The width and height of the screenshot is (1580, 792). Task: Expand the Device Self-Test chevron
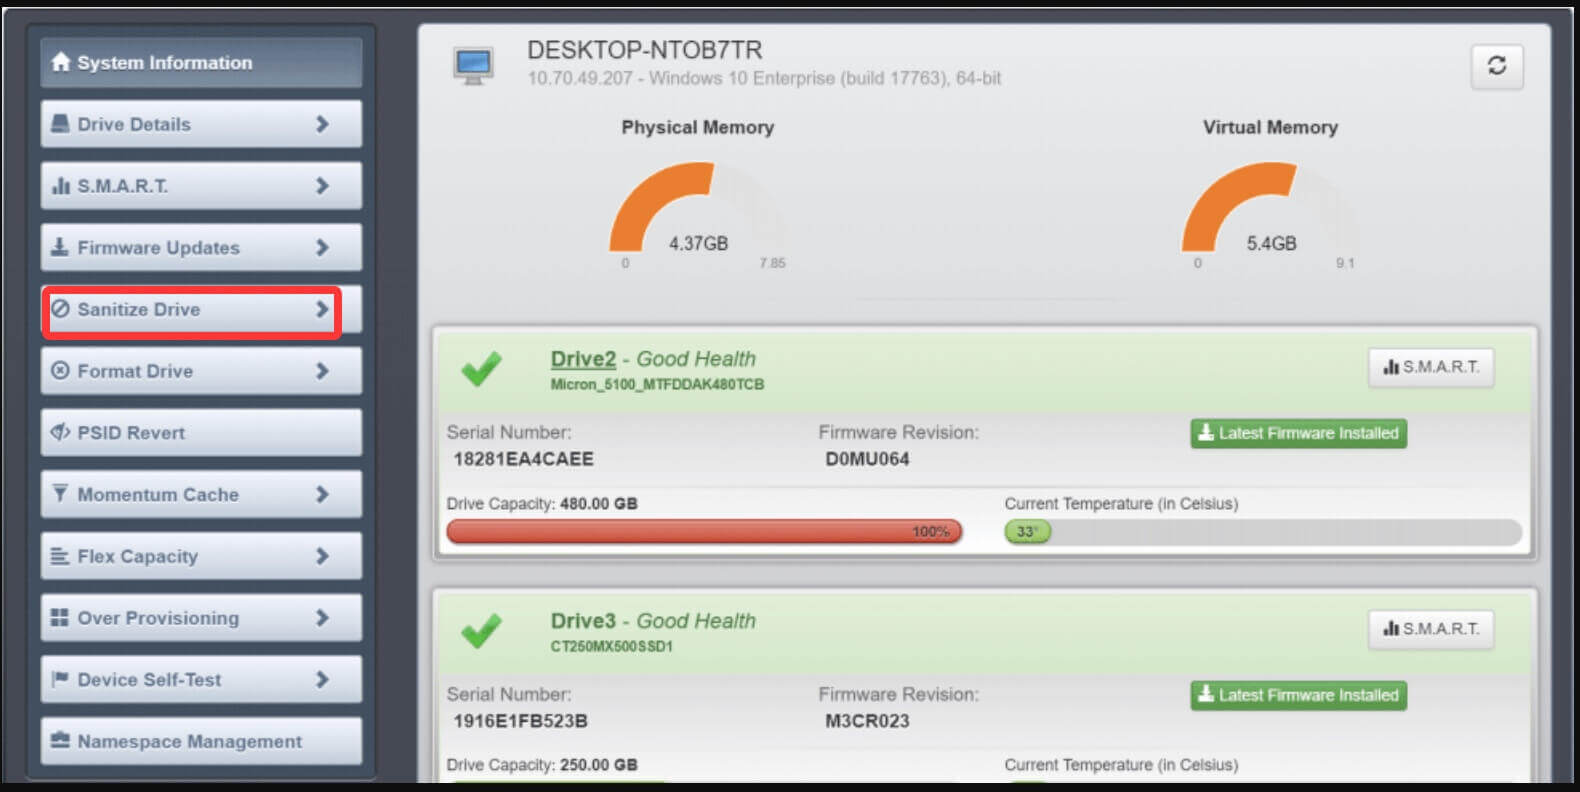coord(322,679)
